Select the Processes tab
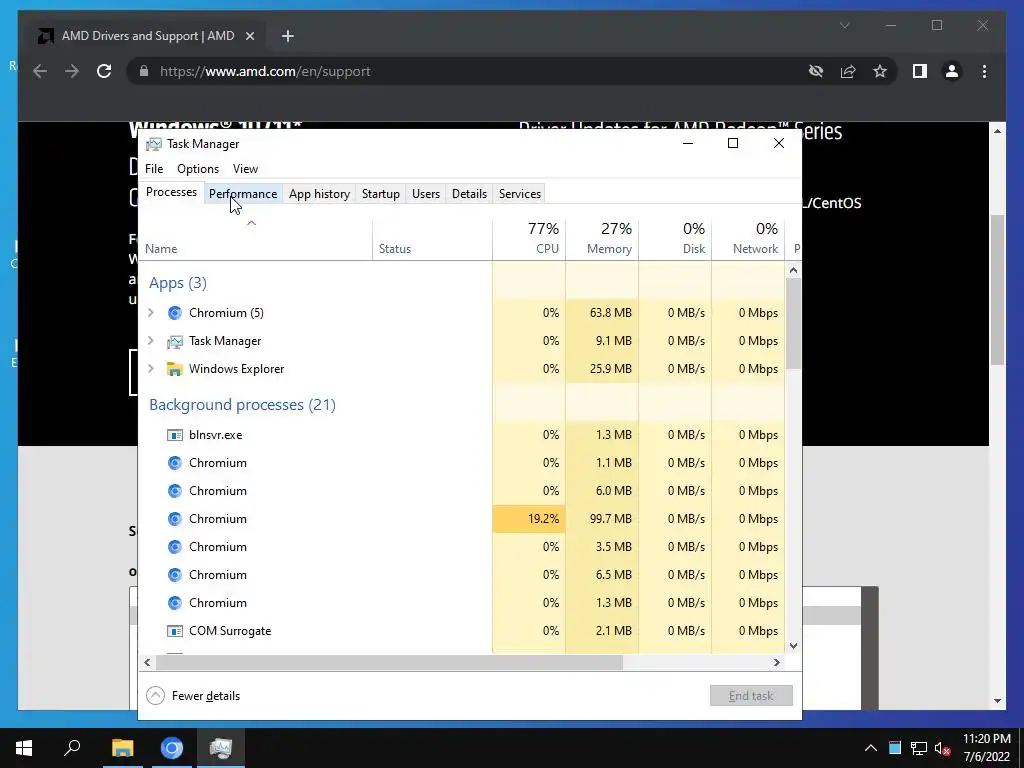This screenshot has width=1024, height=768. tap(171, 193)
